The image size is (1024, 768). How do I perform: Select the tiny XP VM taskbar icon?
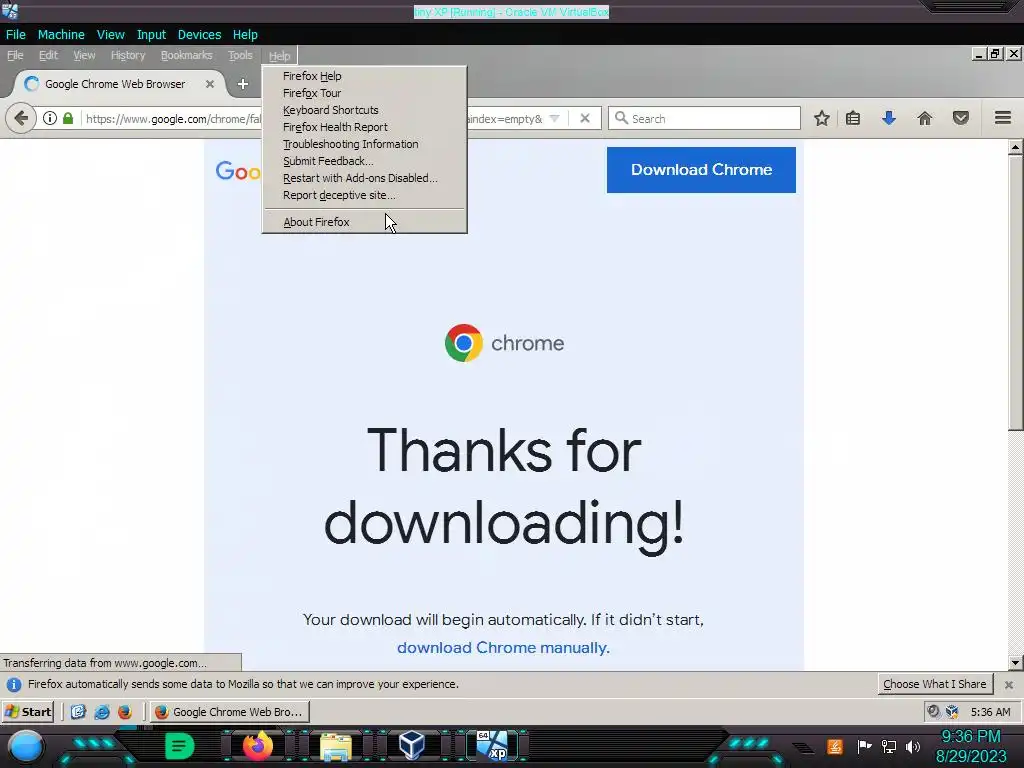point(492,745)
